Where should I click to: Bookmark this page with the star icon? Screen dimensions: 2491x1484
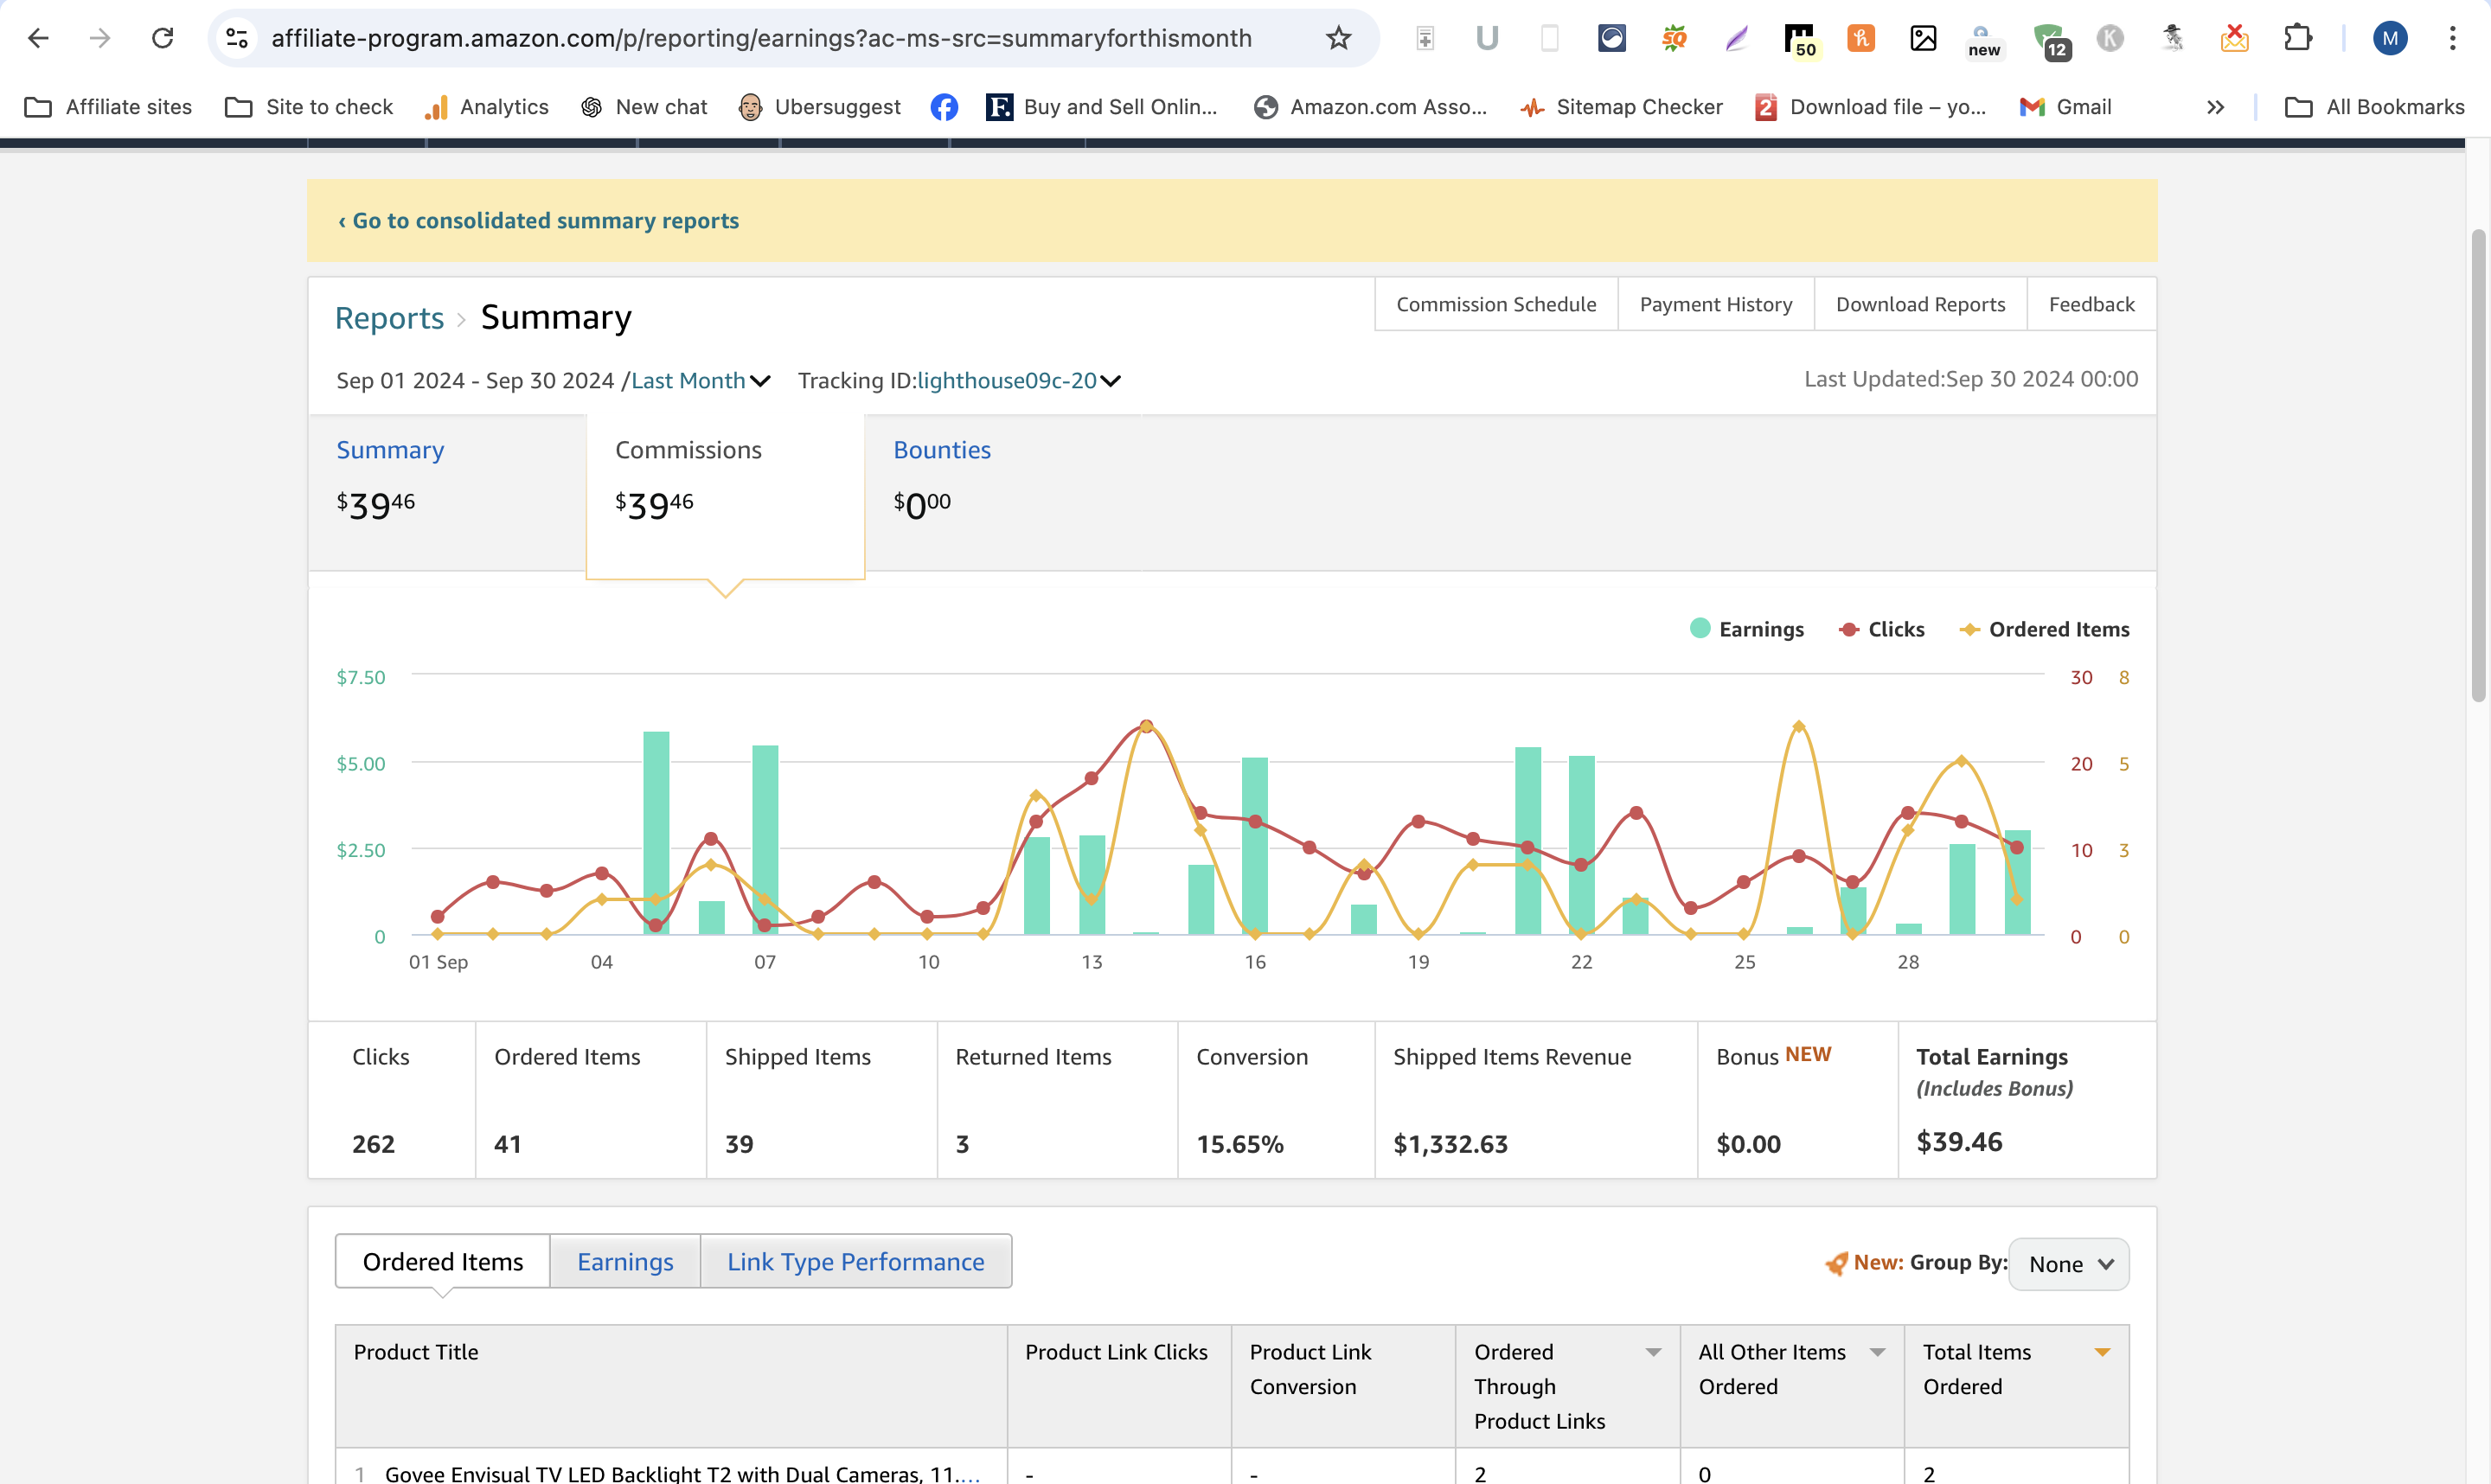click(x=1338, y=38)
